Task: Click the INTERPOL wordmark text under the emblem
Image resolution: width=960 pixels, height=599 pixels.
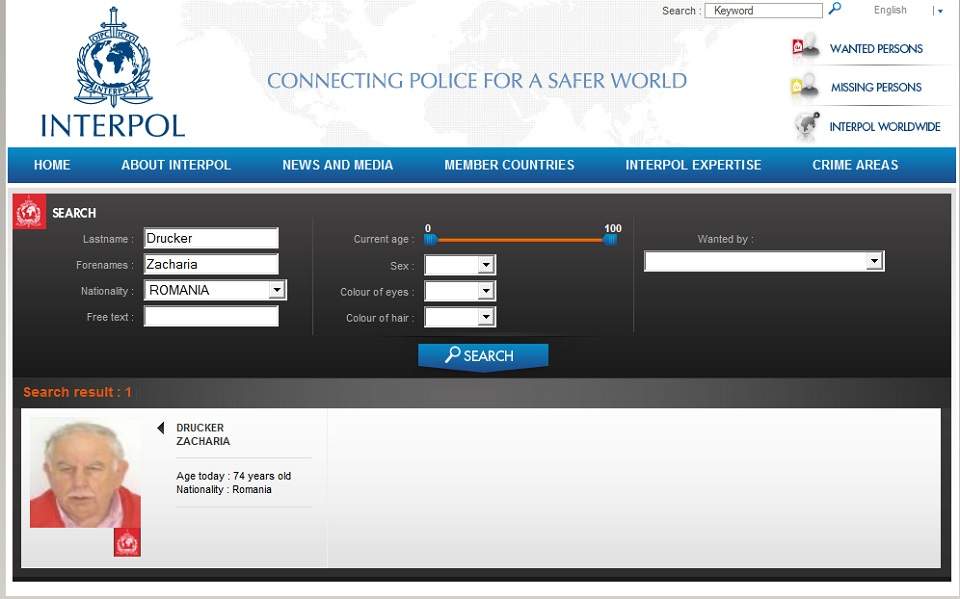Action: [113, 126]
